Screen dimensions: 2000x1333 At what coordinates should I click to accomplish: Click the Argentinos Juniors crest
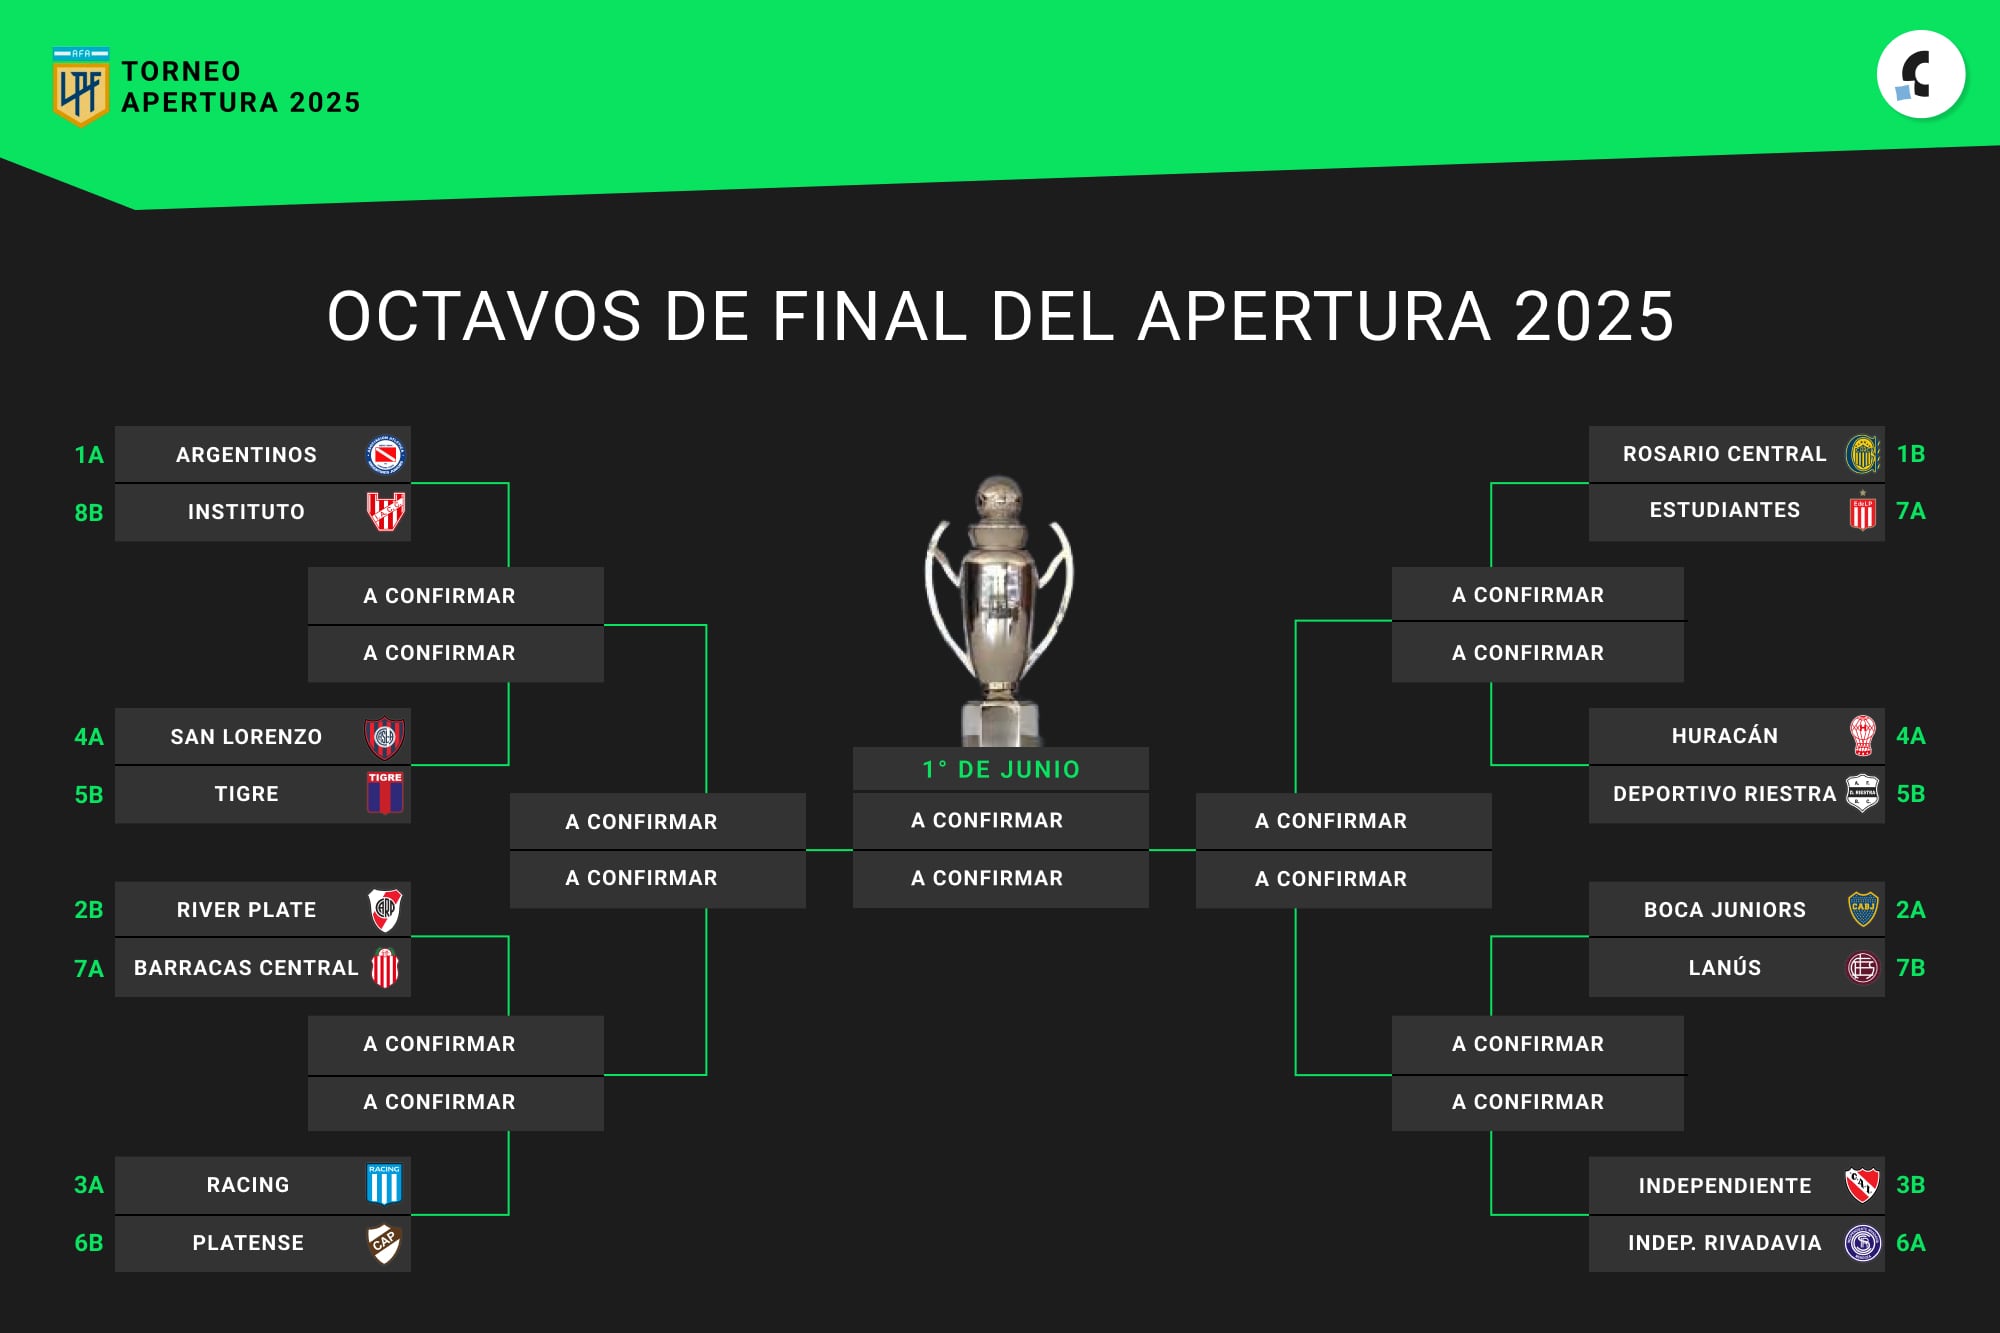click(x=385, y=455)
